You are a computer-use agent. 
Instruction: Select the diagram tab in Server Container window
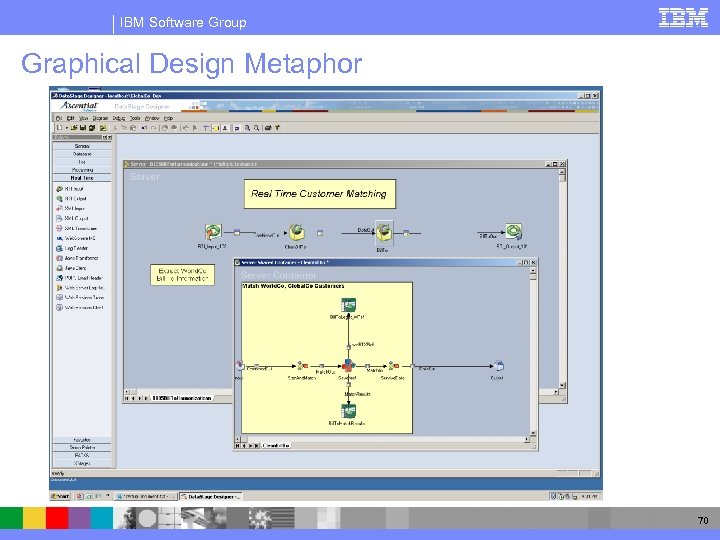coord(277,446)
